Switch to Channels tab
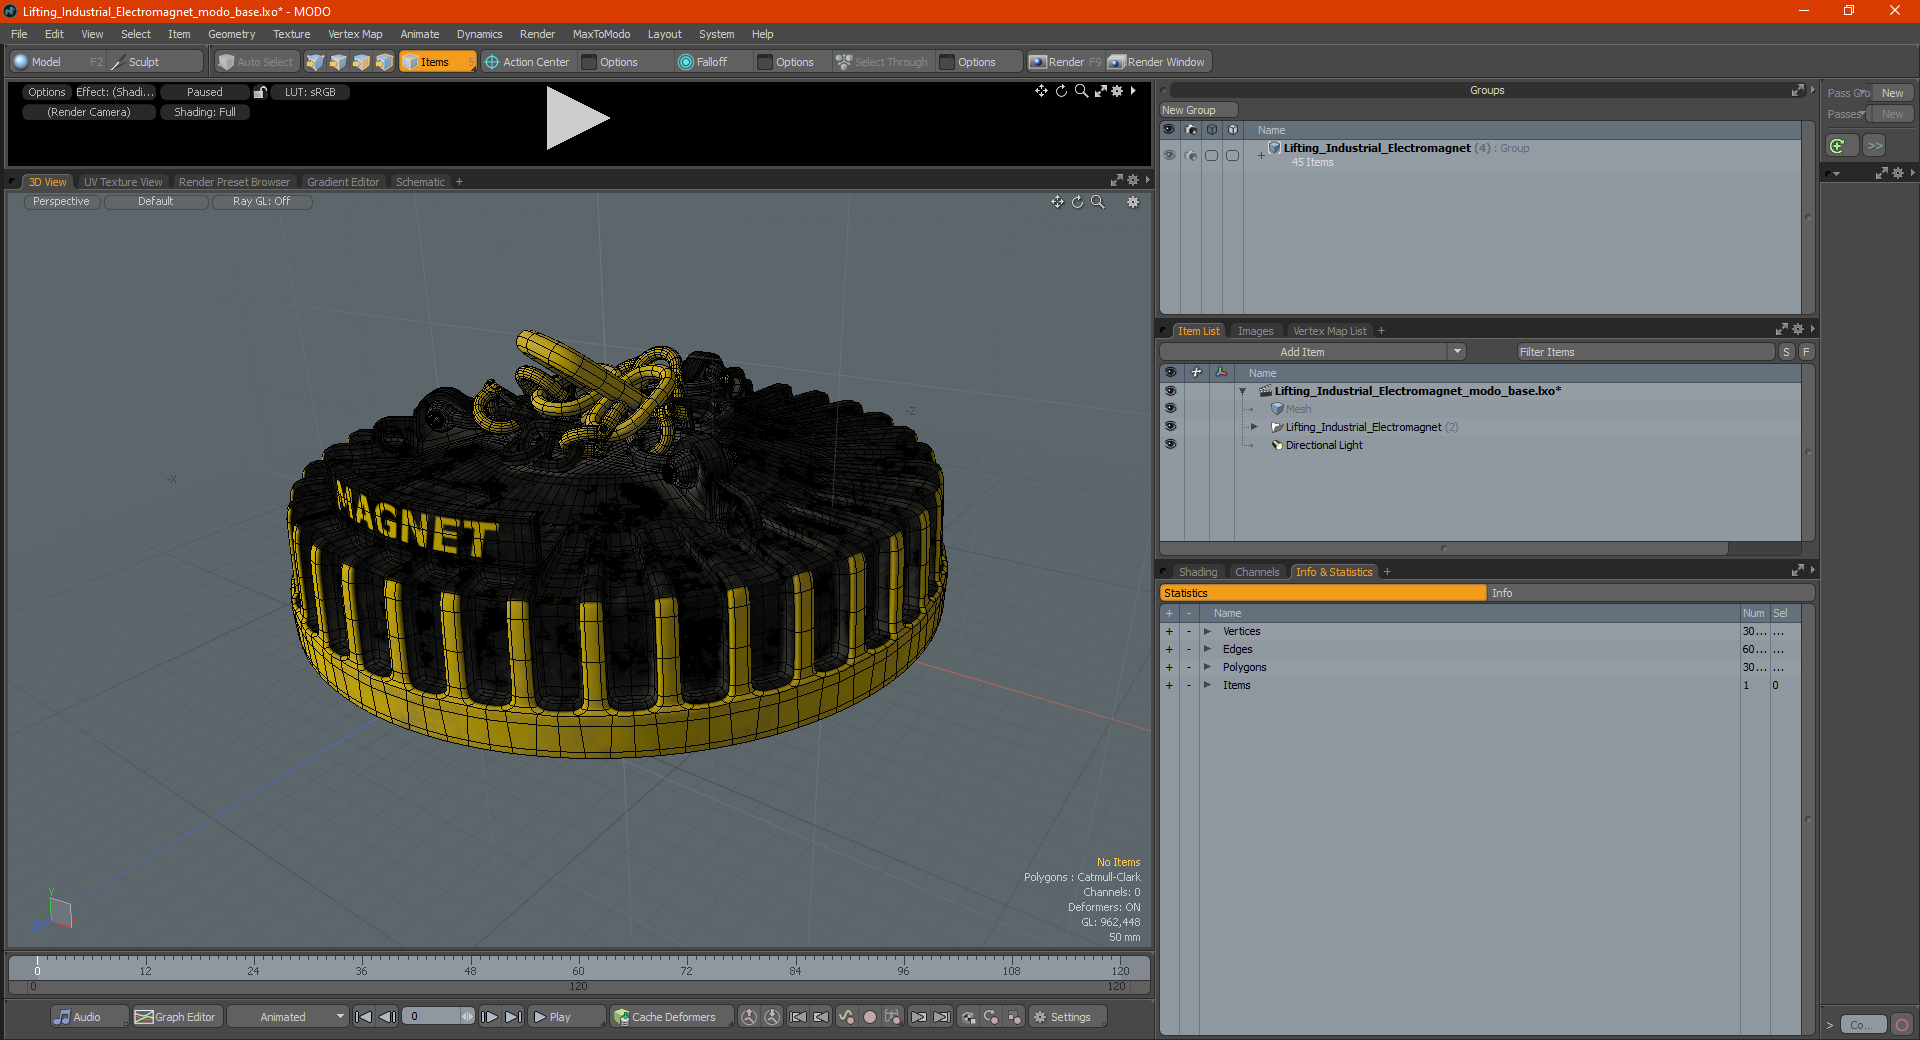Viewport: 1920px width, 1040px height. click(x=1256, y=572)
